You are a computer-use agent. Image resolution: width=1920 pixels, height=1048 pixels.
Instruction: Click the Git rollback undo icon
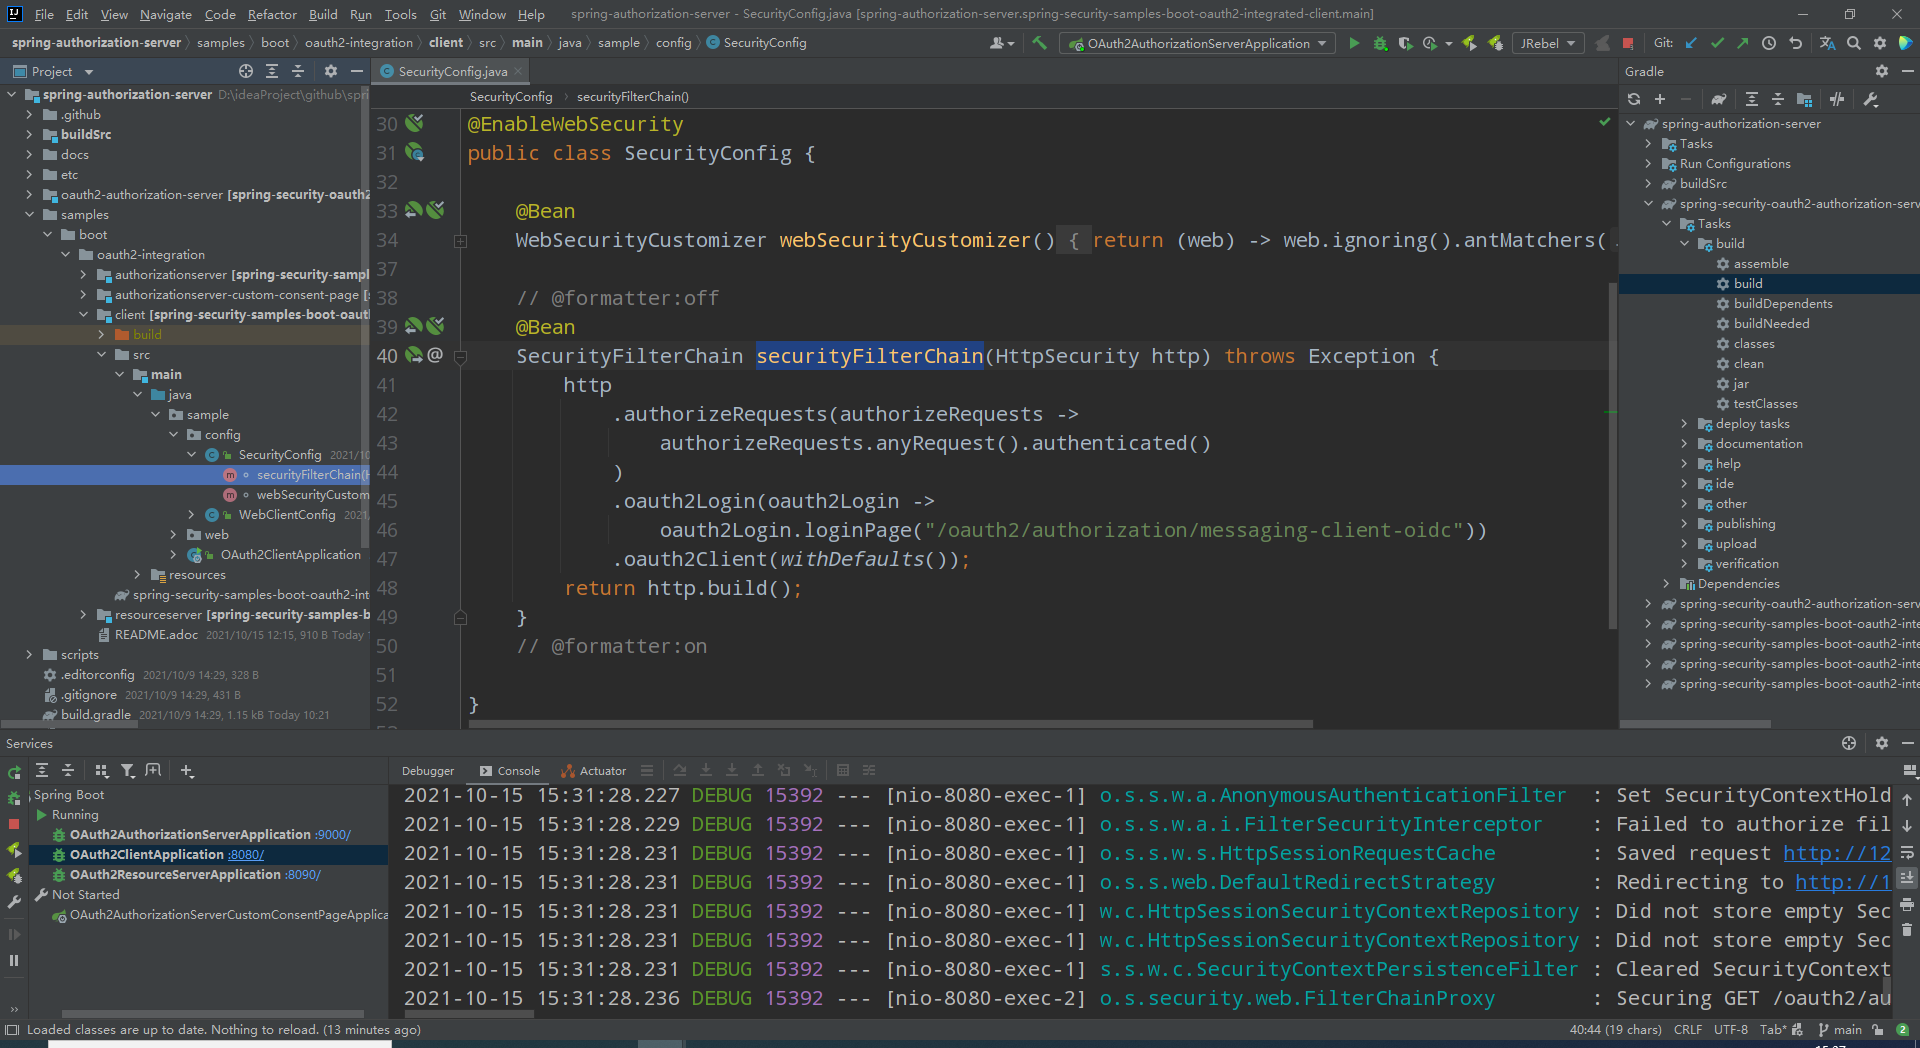1795,43
